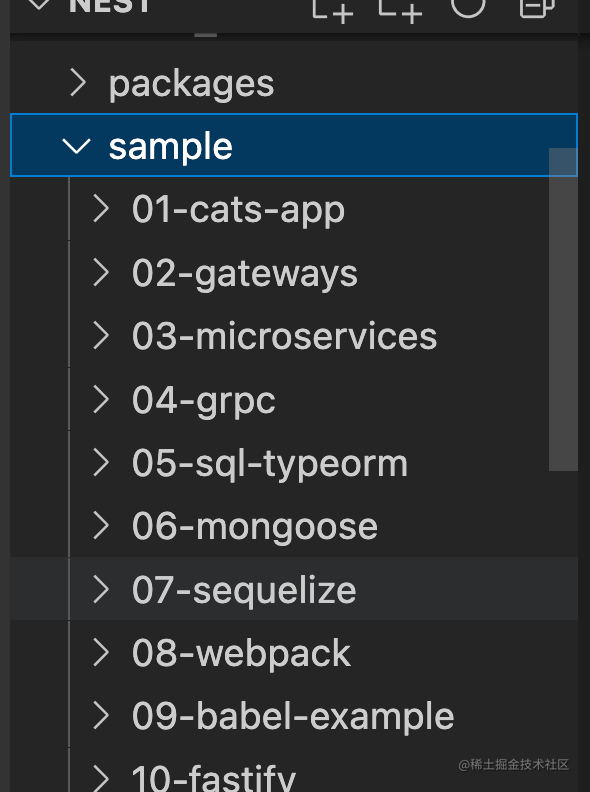The height and width of the screenshot is (792, 590).
Task: Select the 04-grpc folder
Action: [203, 401]
